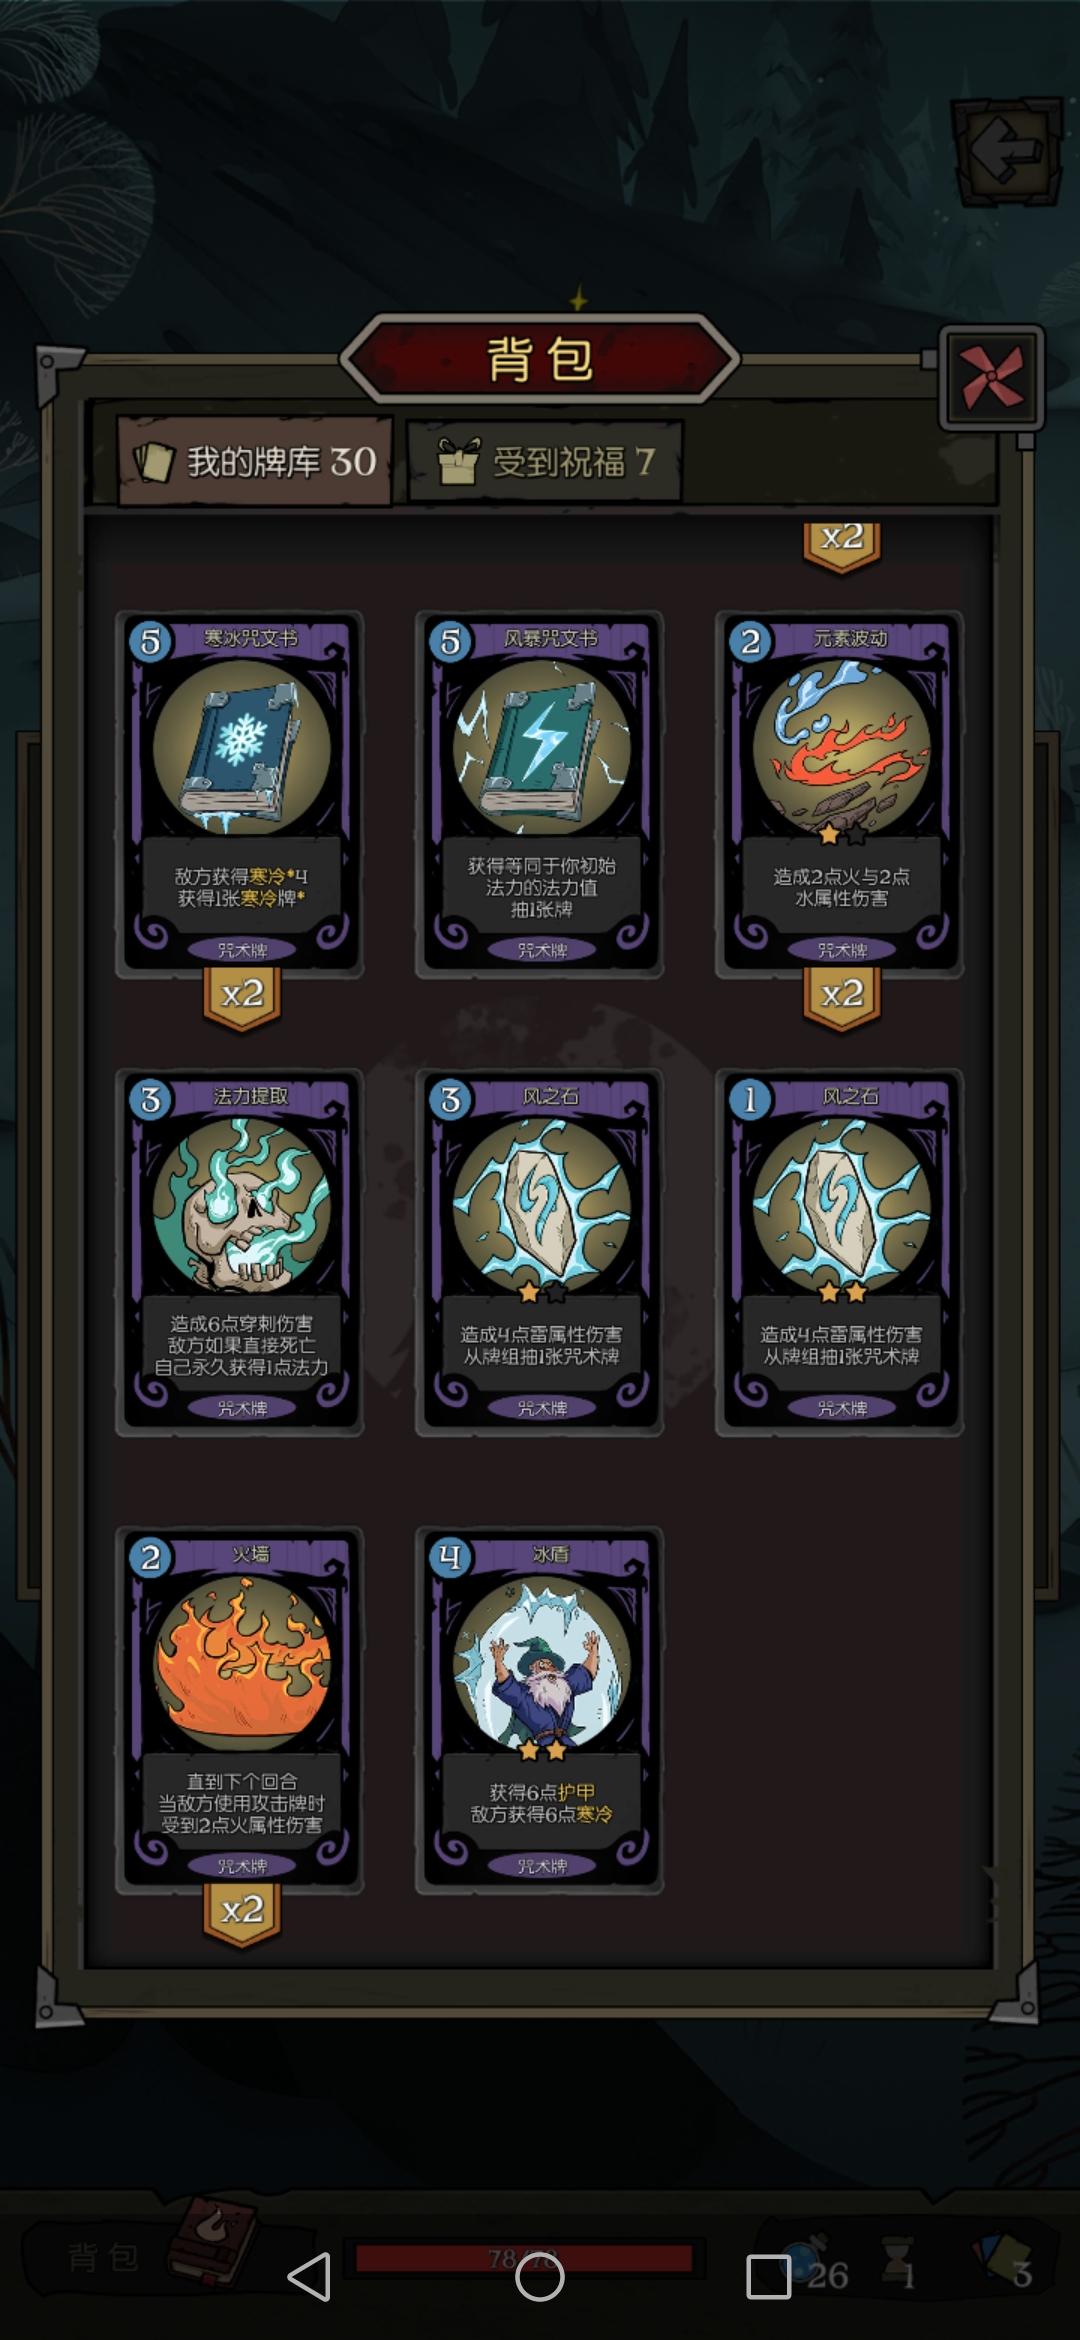Tap the gift box icon in blessing tab
This screenshot has width=1080, height=2340.
[459, 461]
